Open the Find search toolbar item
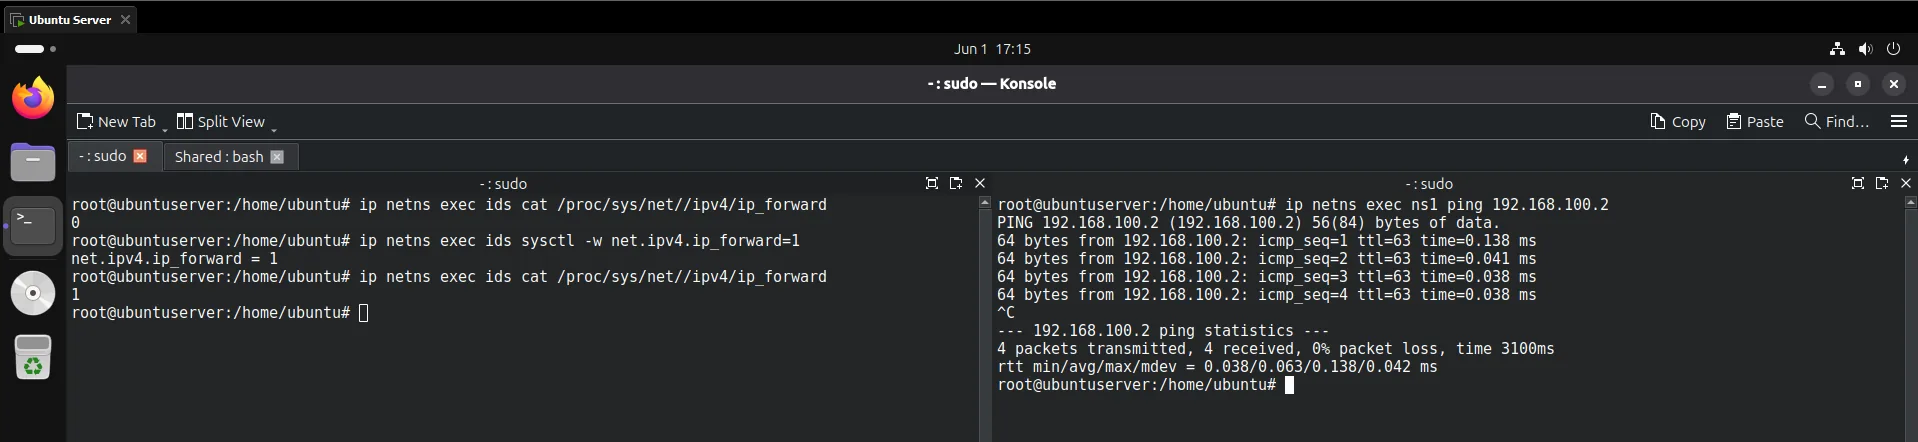The height and width of the screenshot is (442, 1918). click(1837, 122)
